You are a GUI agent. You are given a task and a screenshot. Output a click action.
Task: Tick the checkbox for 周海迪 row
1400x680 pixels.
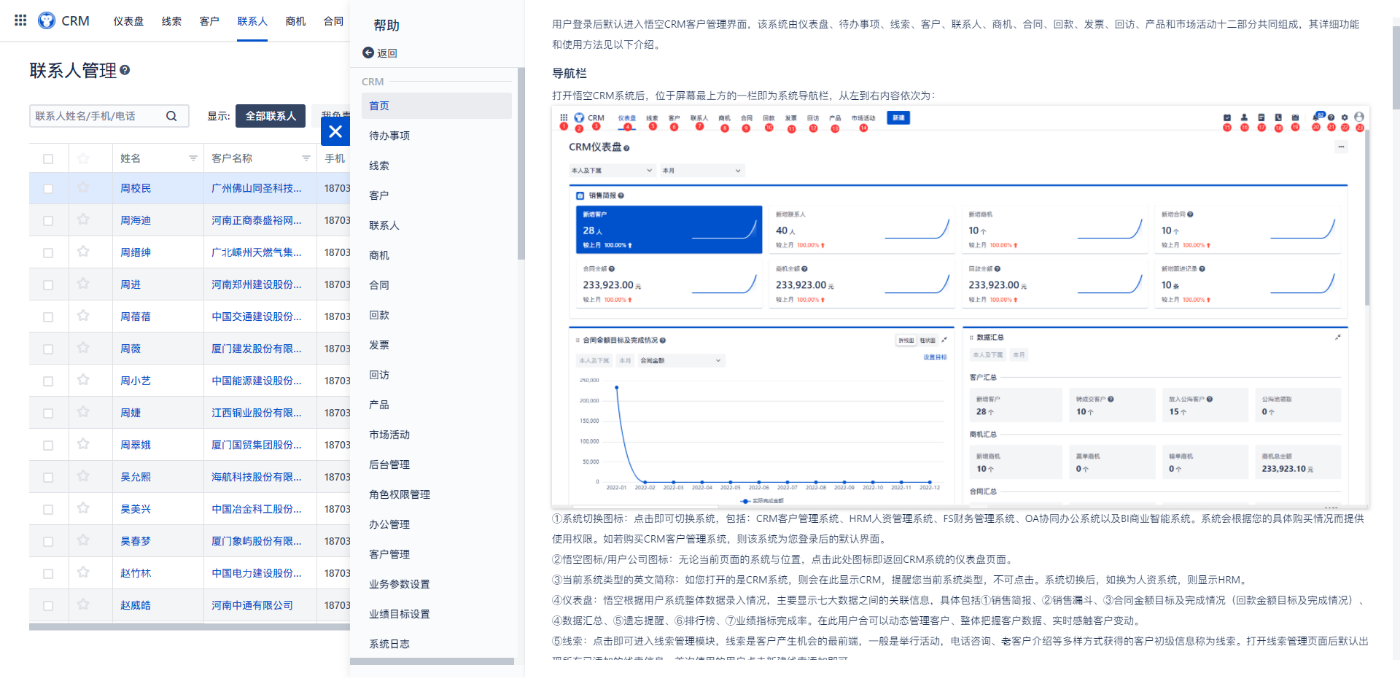[x=48, y=220]
